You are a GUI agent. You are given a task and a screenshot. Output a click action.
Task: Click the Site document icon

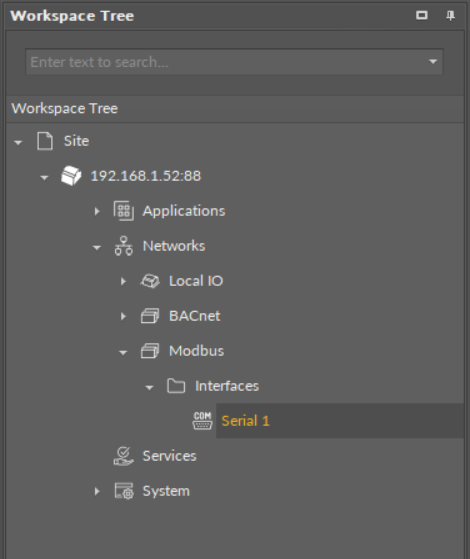point(45,141)
